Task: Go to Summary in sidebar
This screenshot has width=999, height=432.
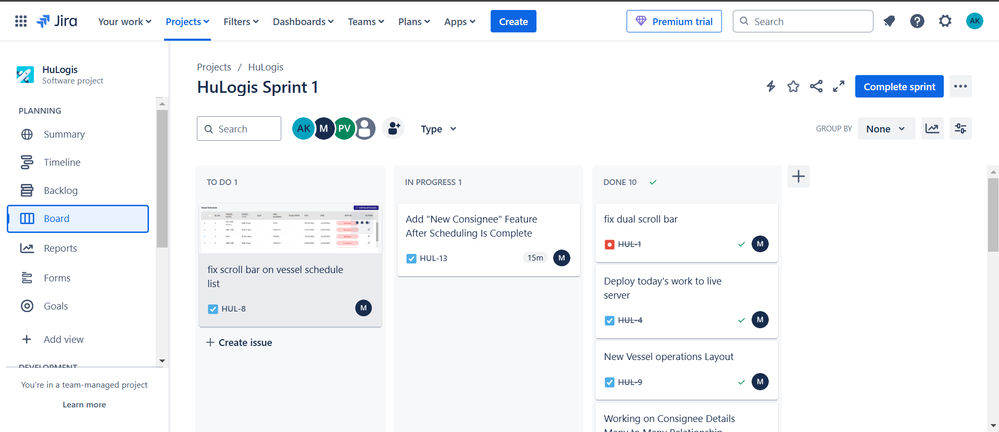Action: point(78,134)
